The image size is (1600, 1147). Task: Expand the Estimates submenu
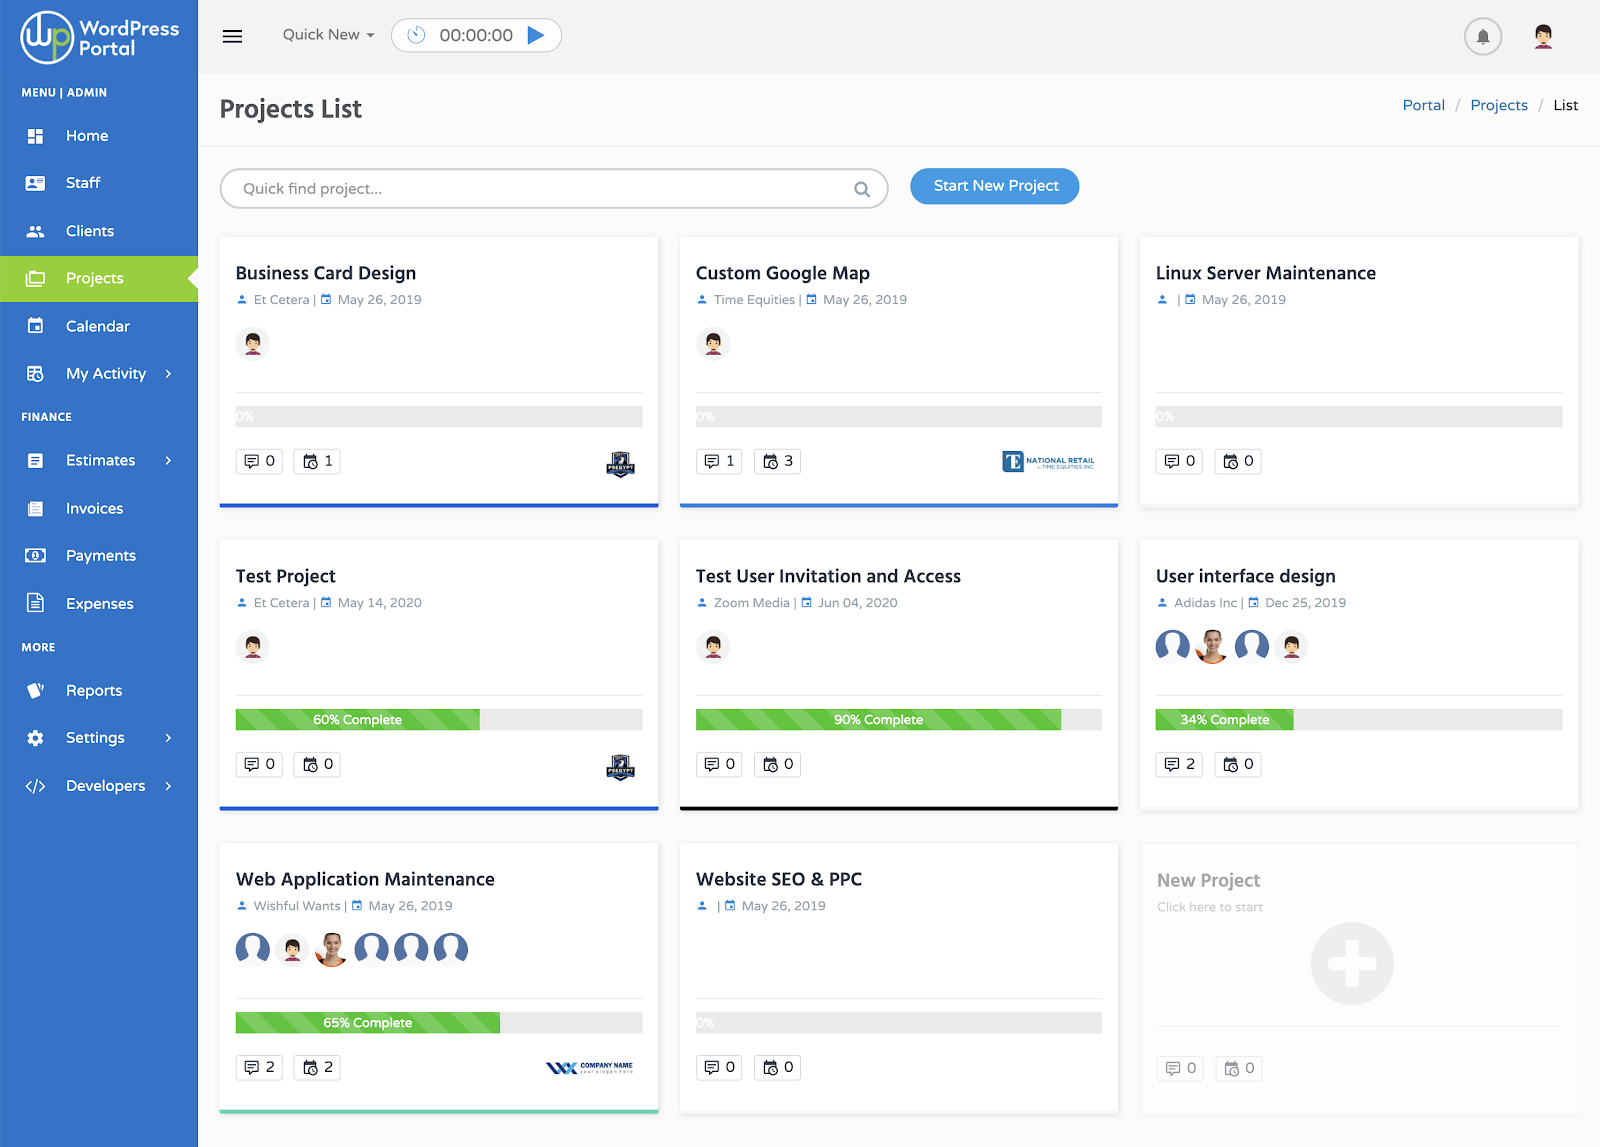point(168,461)
